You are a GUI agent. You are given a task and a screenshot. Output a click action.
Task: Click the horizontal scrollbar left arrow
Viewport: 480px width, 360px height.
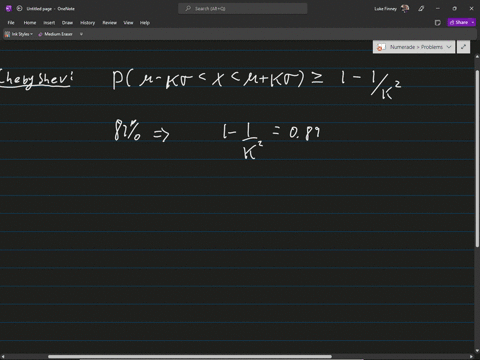[3, 357]
